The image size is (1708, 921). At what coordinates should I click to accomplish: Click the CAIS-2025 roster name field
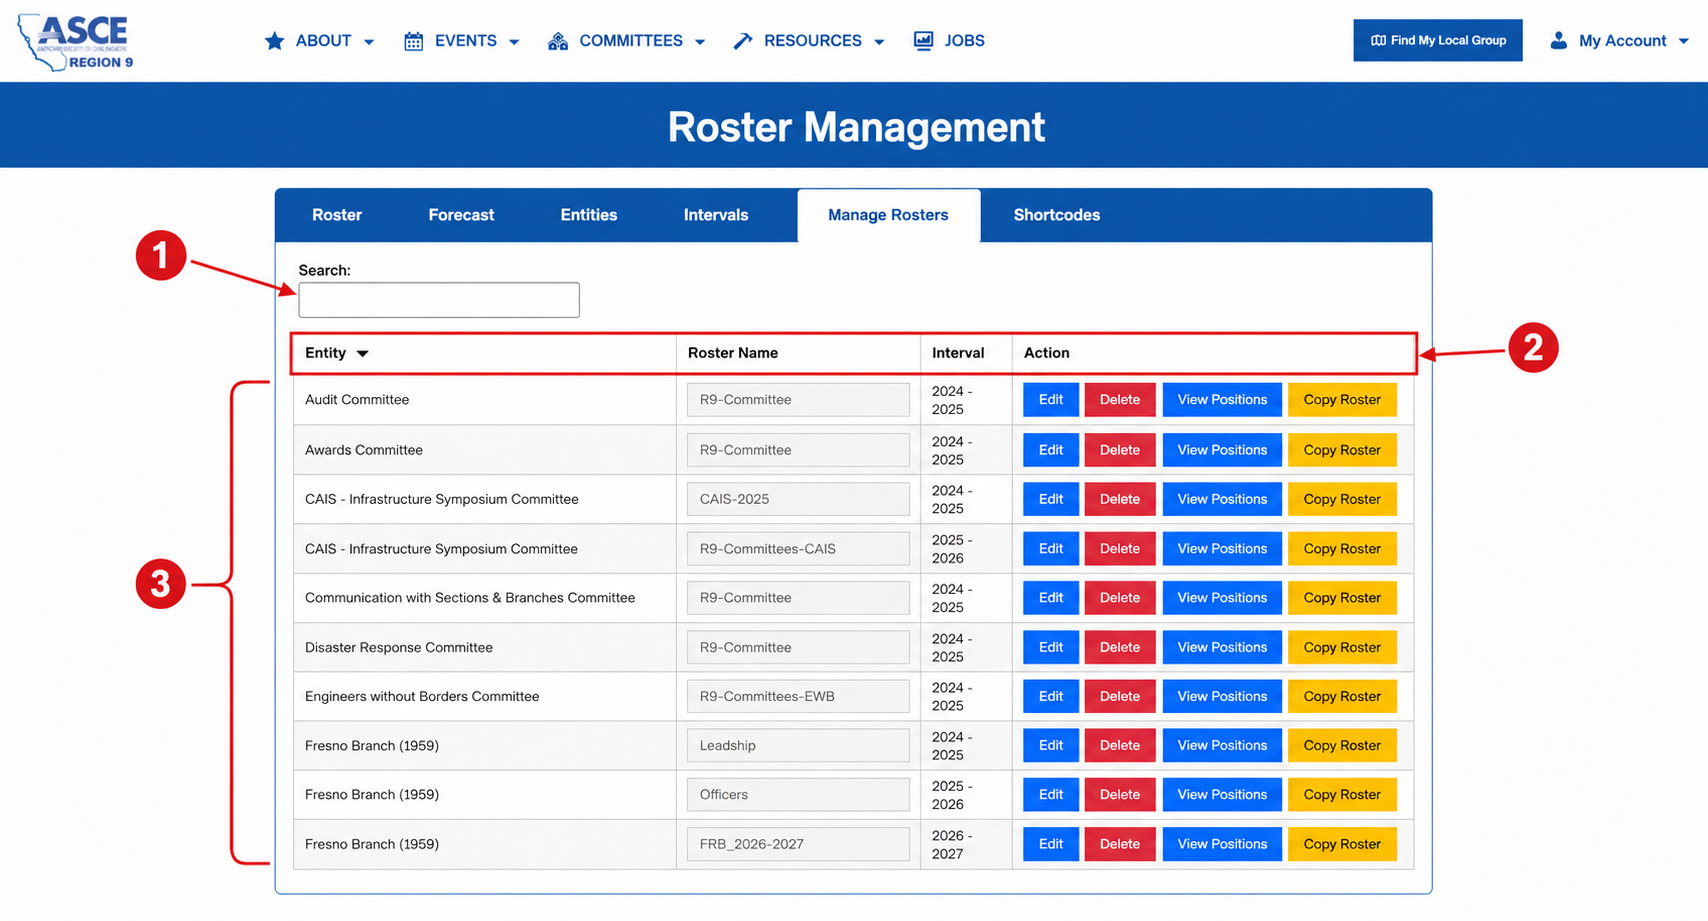pos(798,499)
